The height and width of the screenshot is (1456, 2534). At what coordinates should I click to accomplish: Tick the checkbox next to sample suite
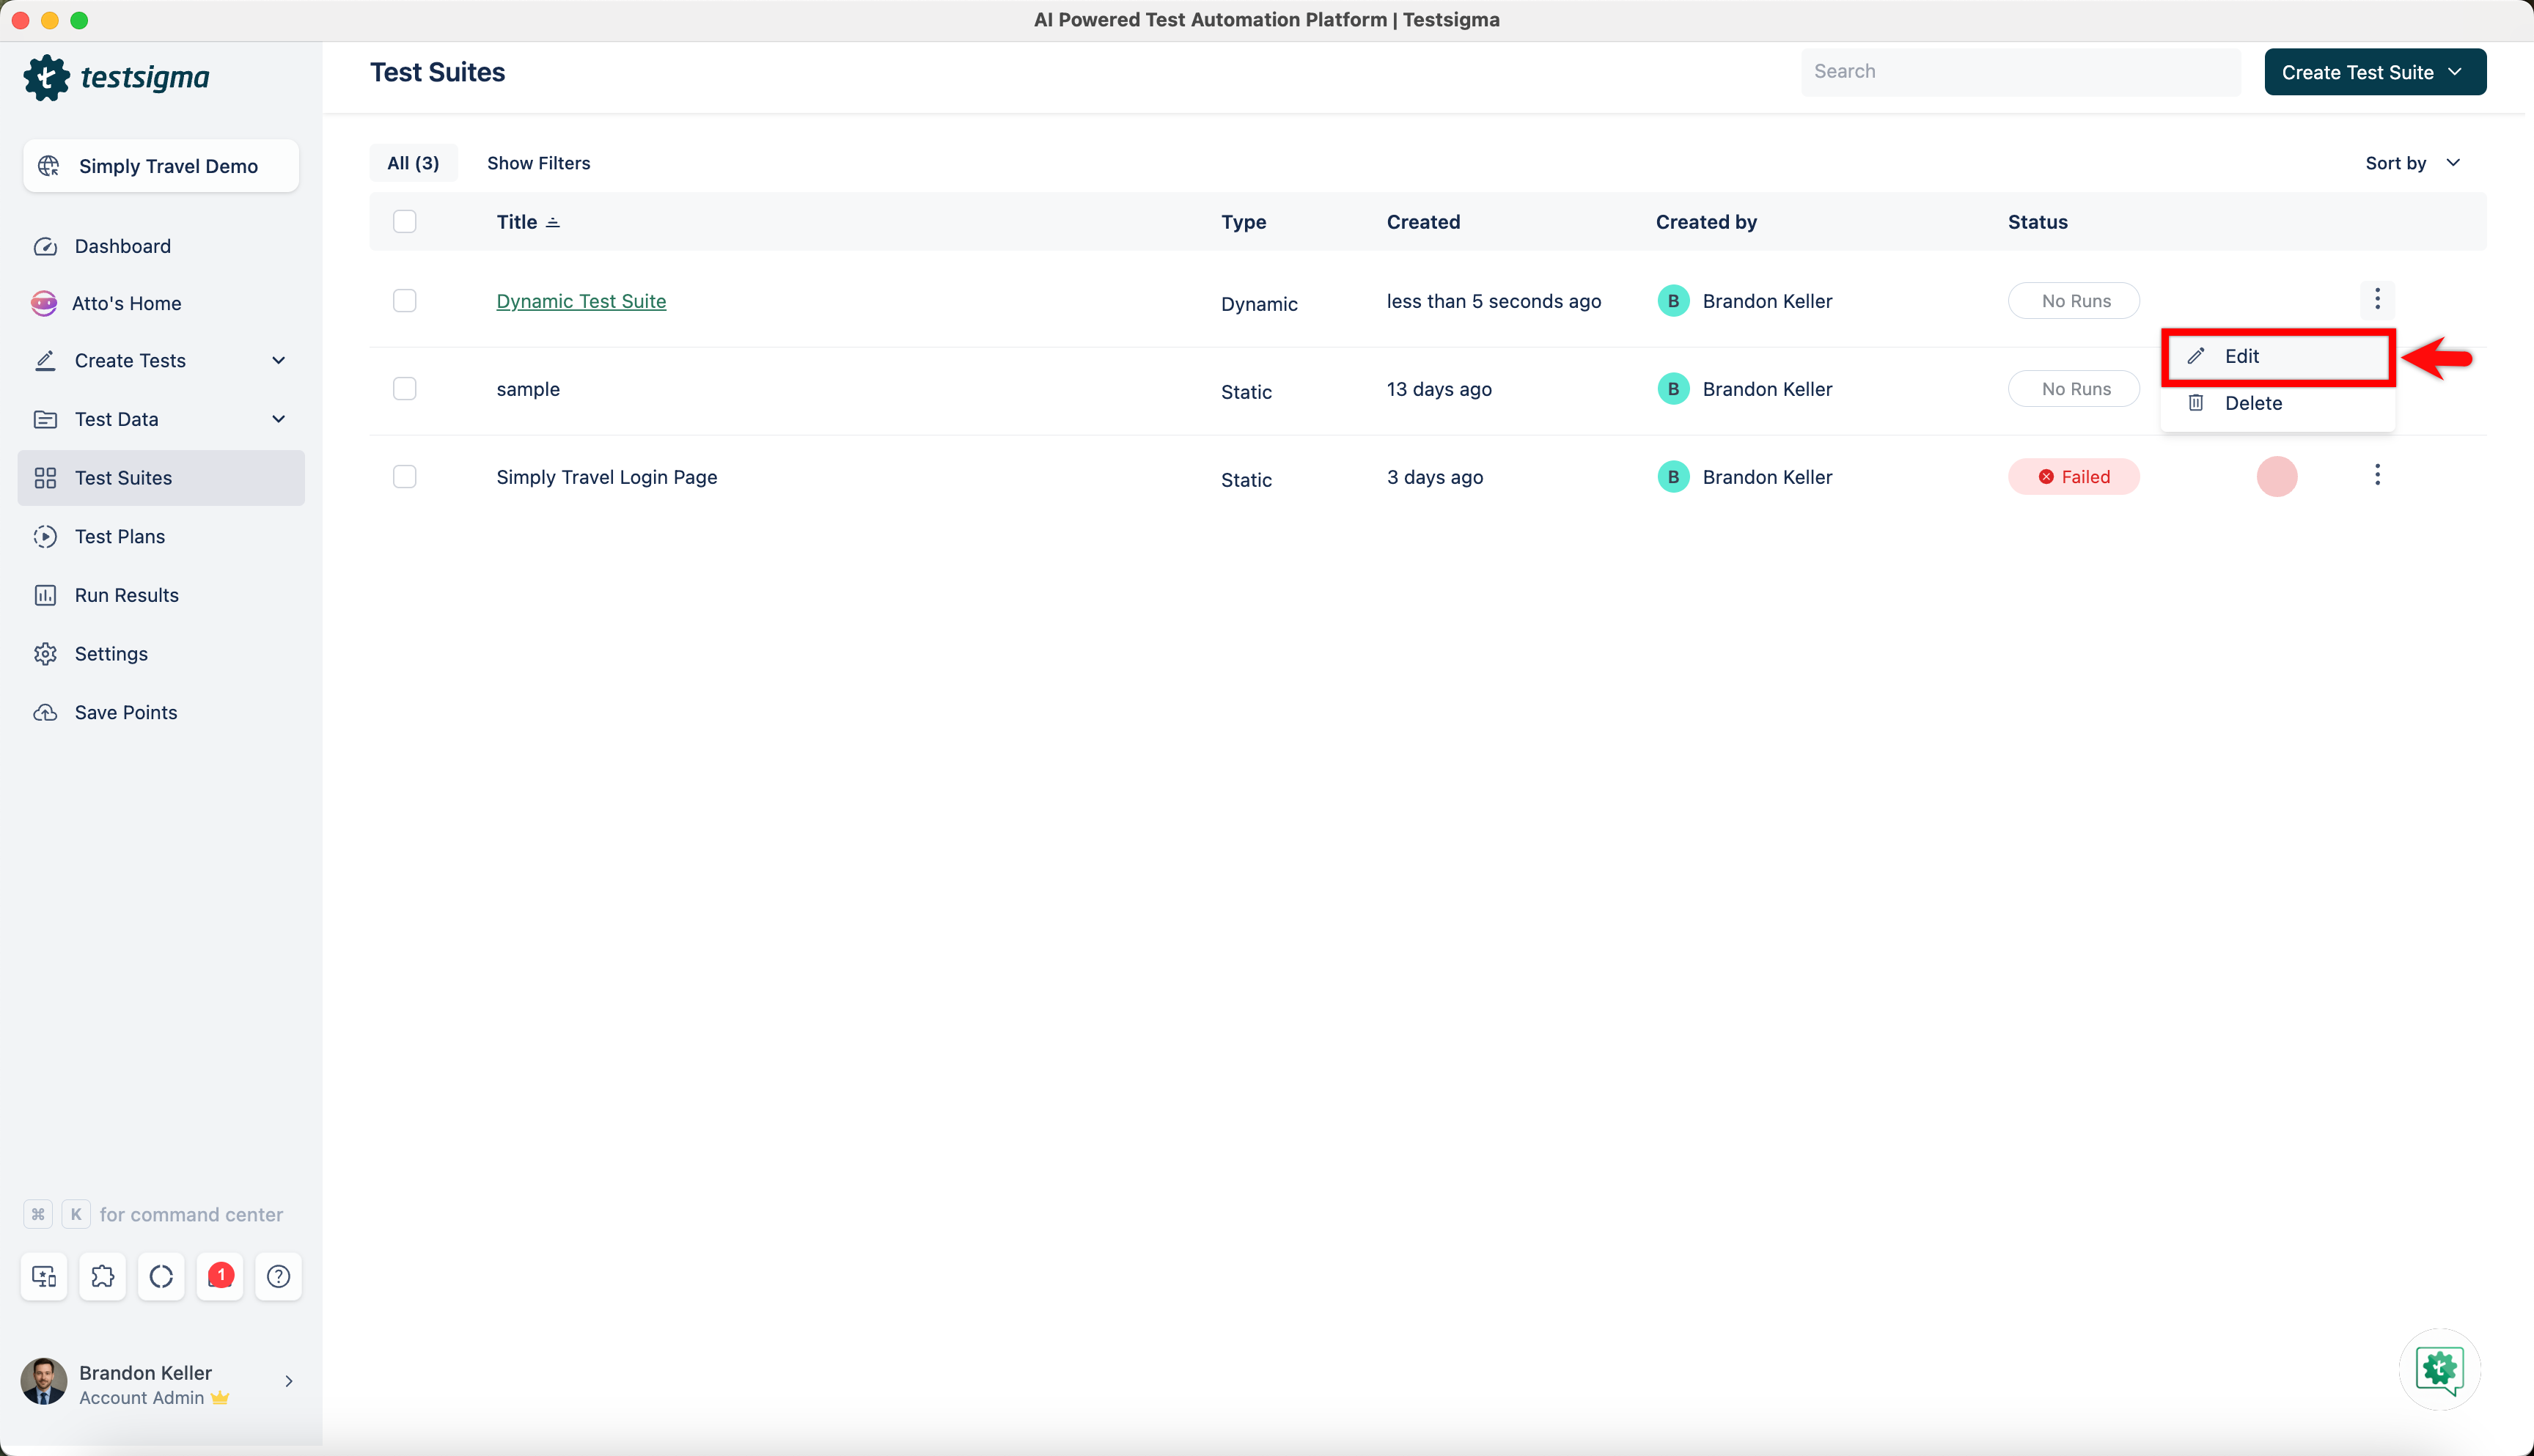pos(405,388)
